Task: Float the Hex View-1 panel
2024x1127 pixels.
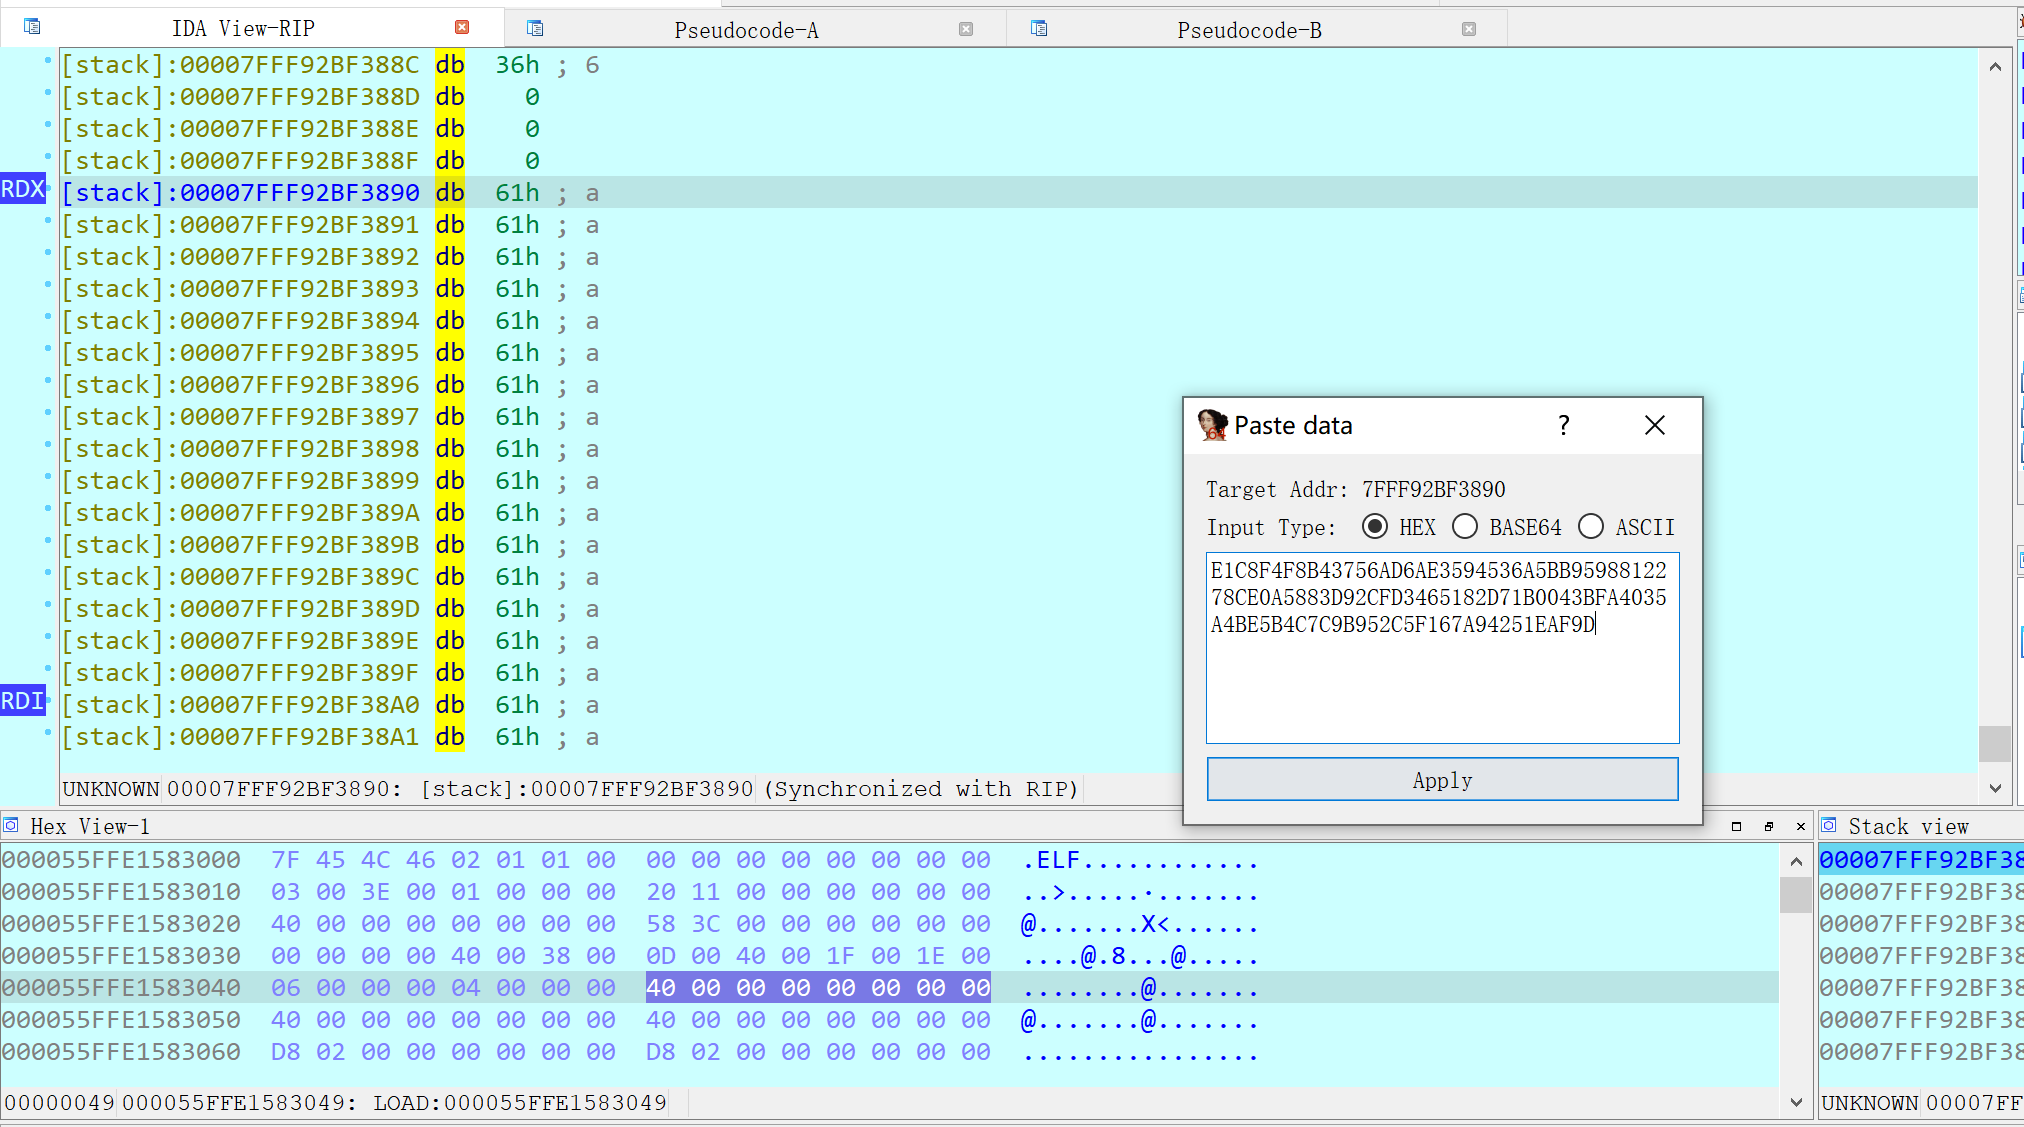Action: (1768, 826)
